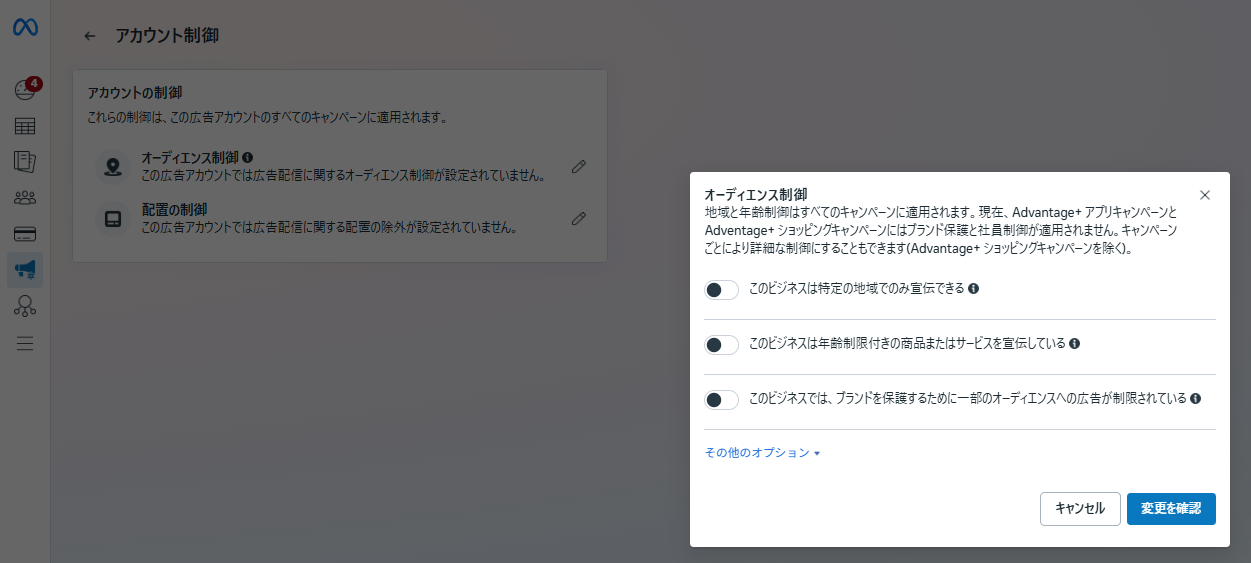Open the notifications icon with badge 4
1251x563 pixels.
pyautogui.click(x=25, y=90)
